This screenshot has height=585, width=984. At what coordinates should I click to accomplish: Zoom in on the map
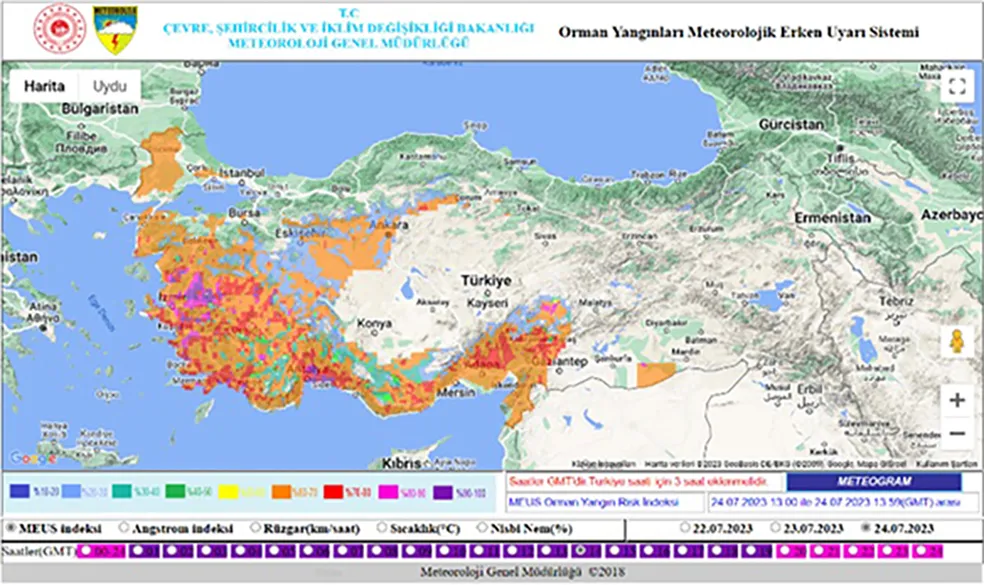957,400
